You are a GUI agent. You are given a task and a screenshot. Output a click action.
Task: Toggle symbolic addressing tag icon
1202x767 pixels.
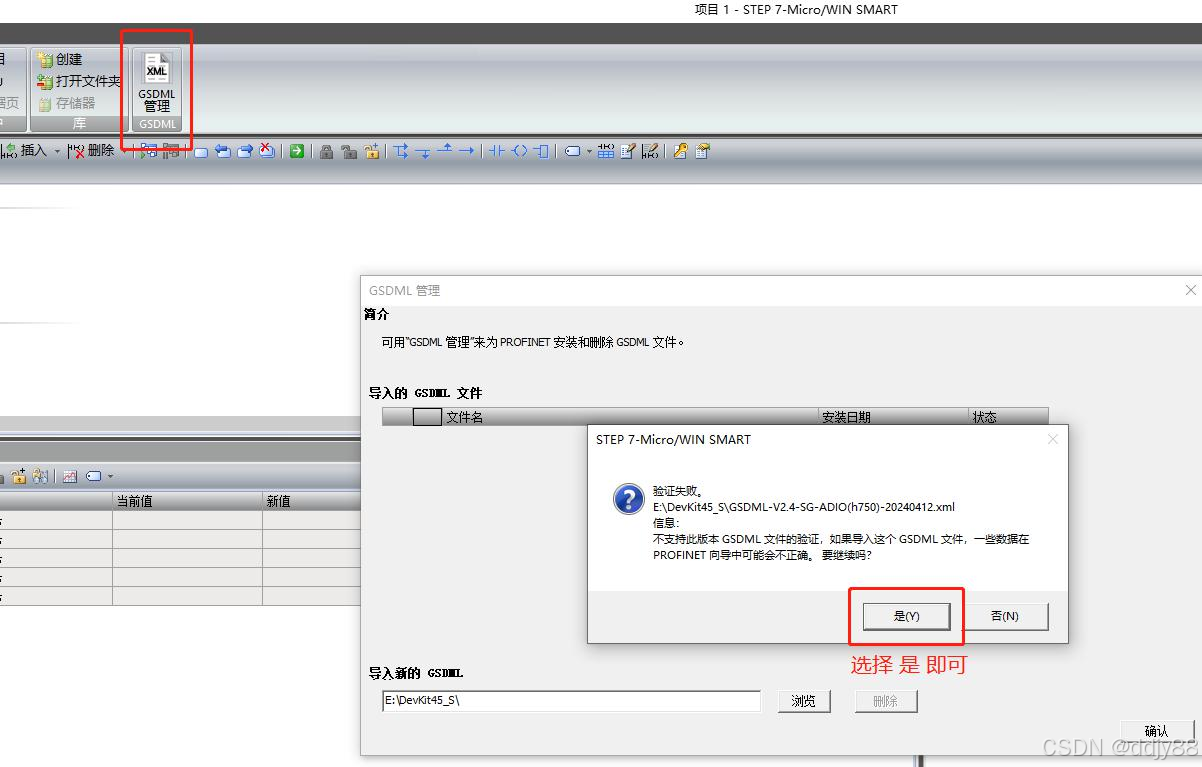point(572,152)
